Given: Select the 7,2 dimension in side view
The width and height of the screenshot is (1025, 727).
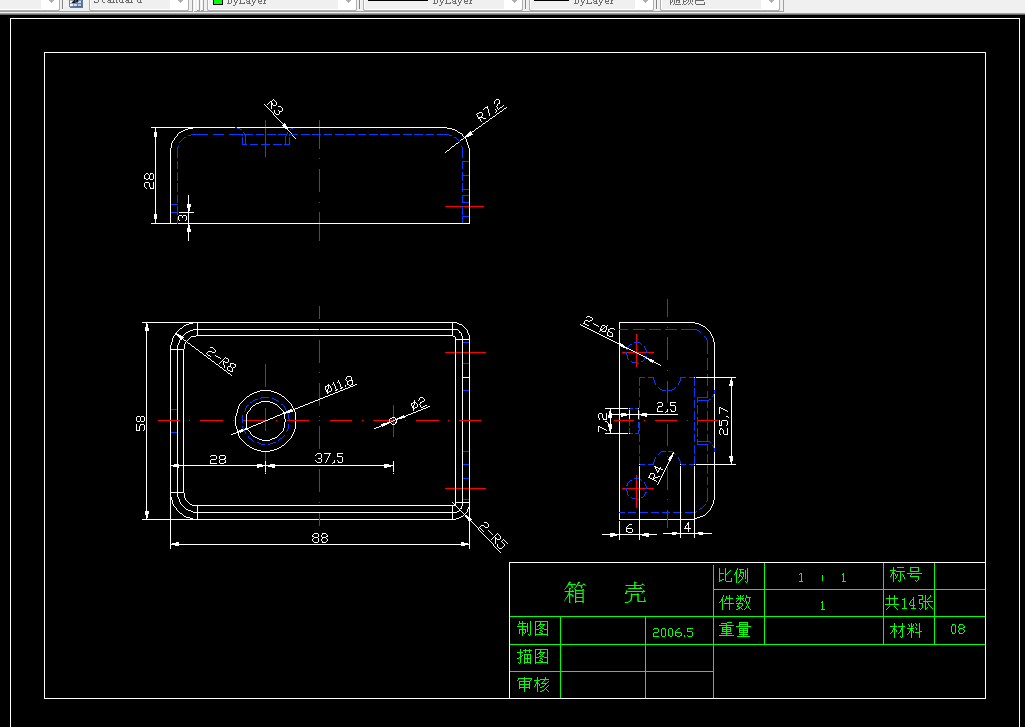Looking at the screenshot, I should (x=603, y=422).
